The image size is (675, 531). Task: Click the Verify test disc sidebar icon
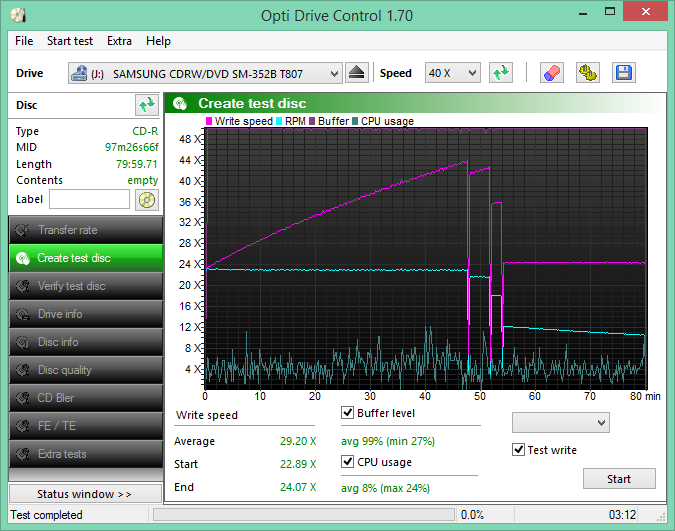click(22, 286)
